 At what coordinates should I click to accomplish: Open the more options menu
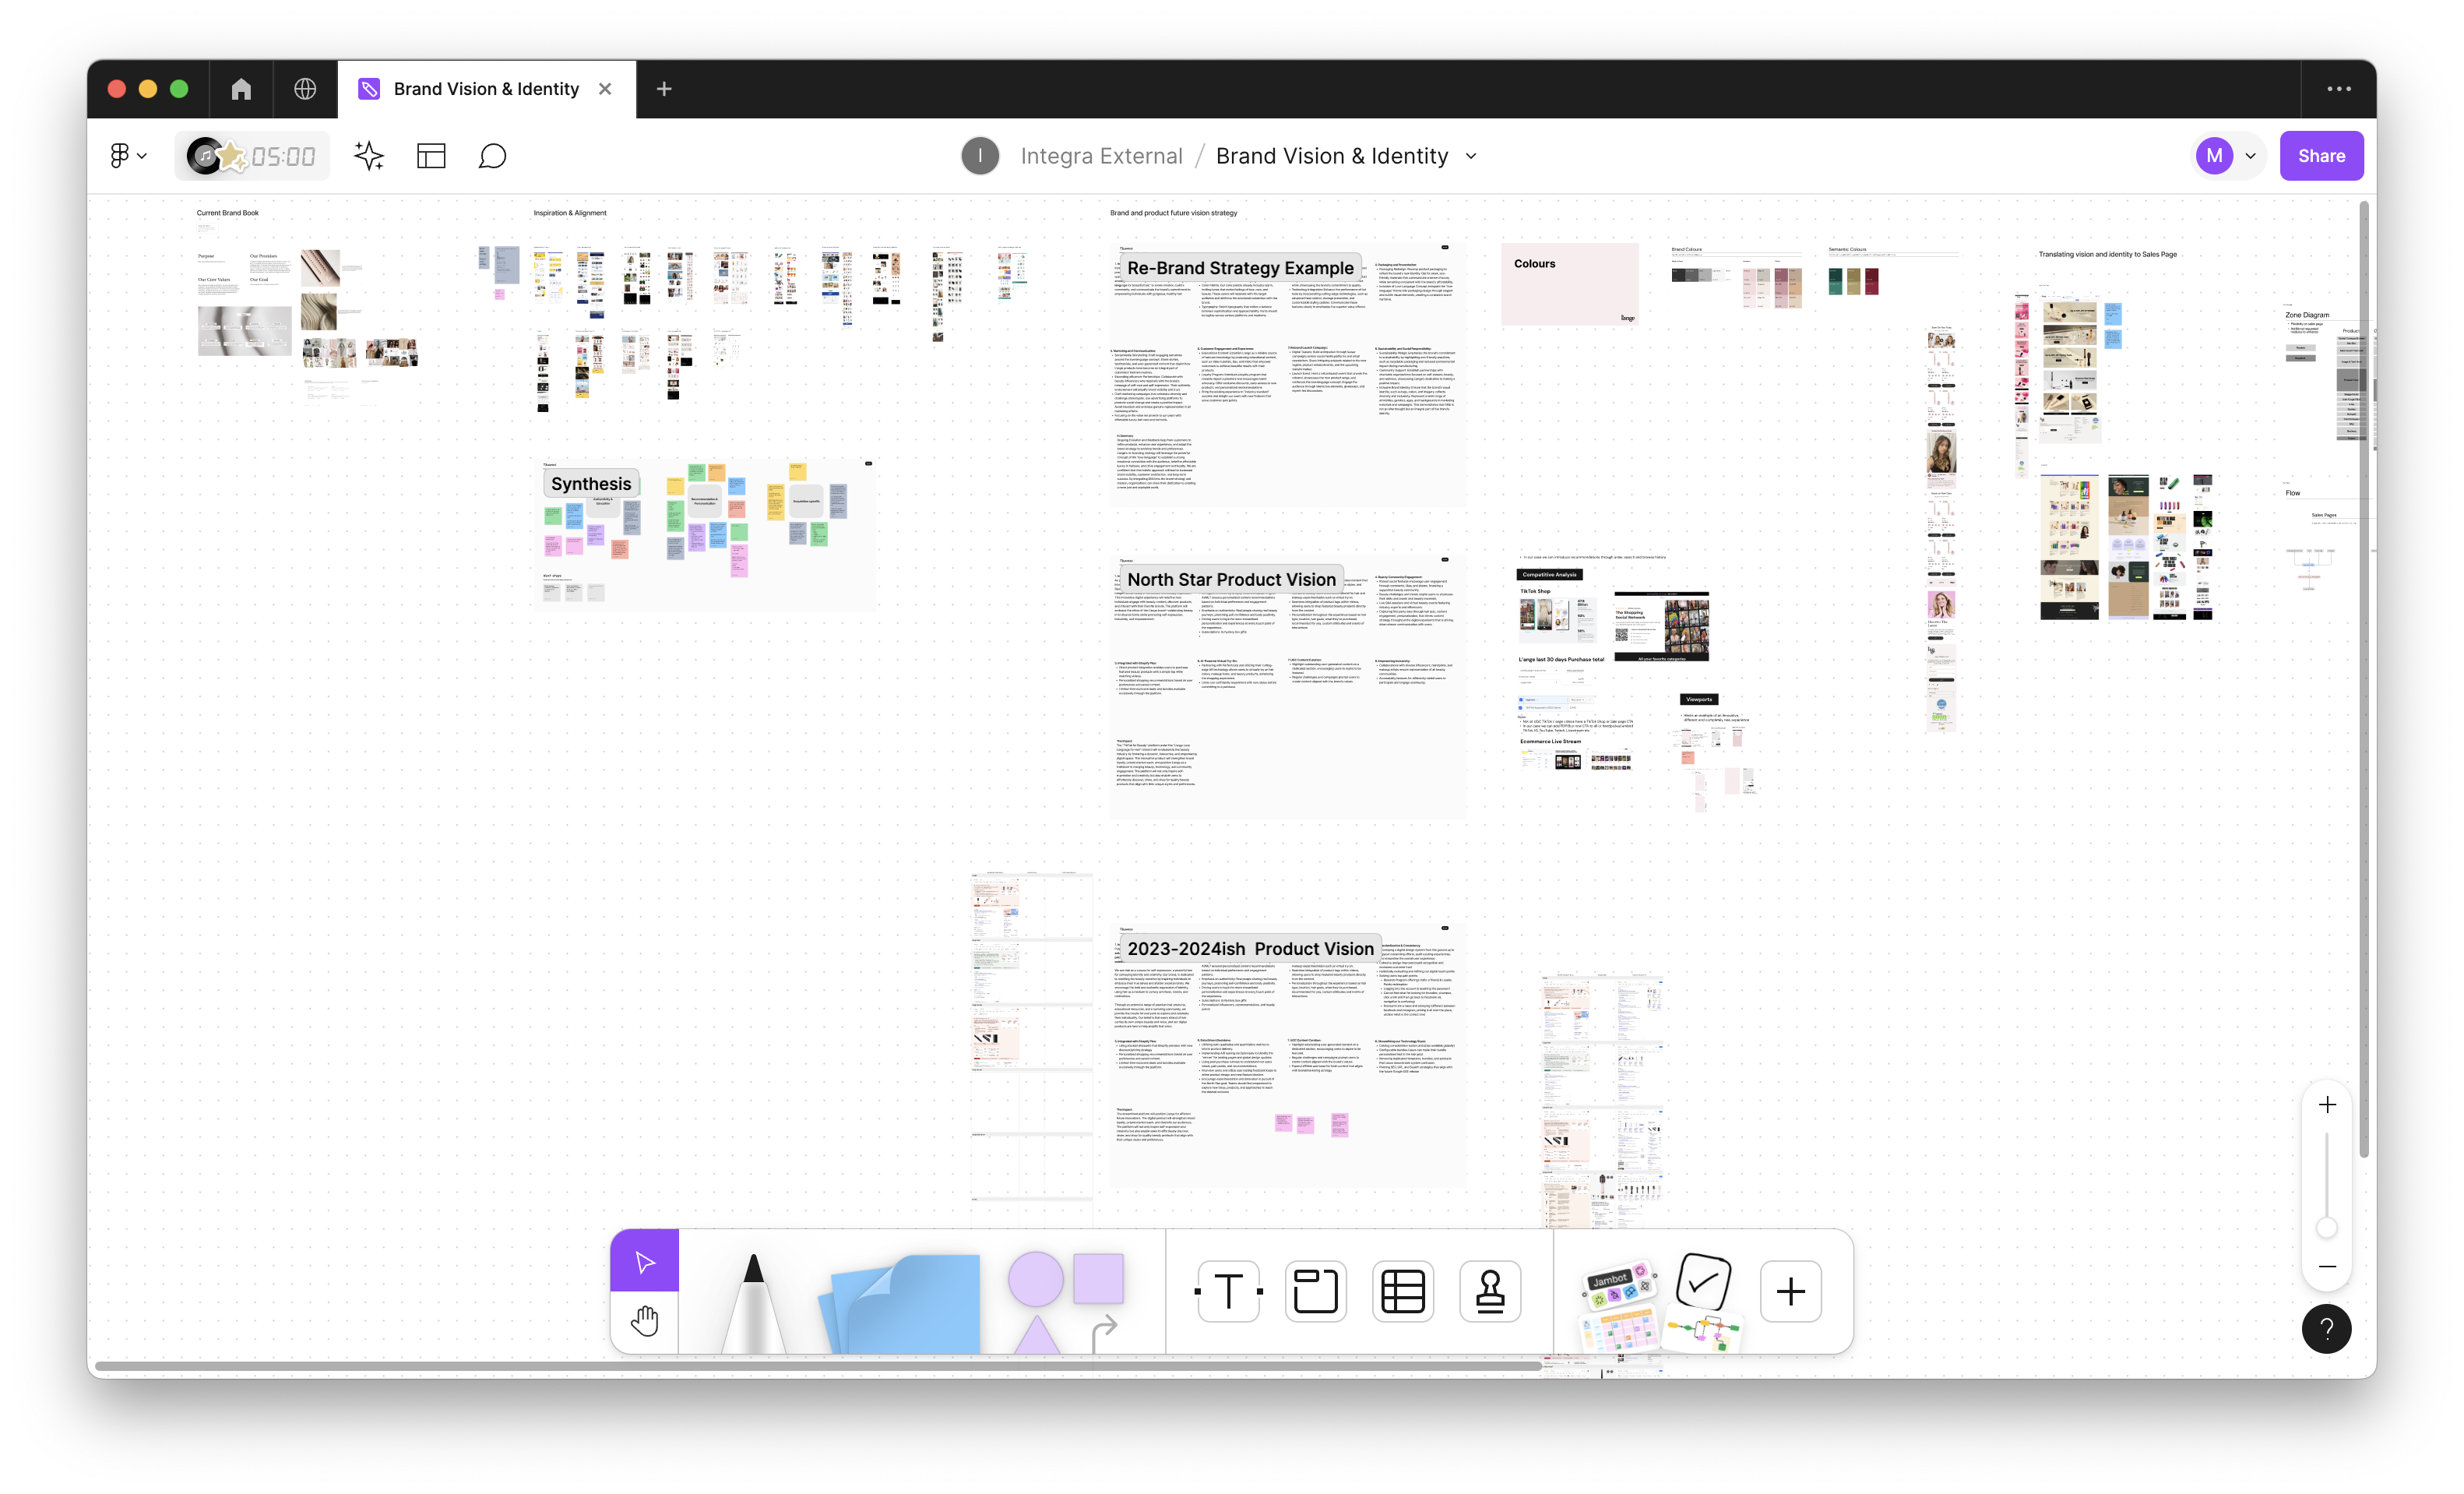click(x=2339, y=88)
